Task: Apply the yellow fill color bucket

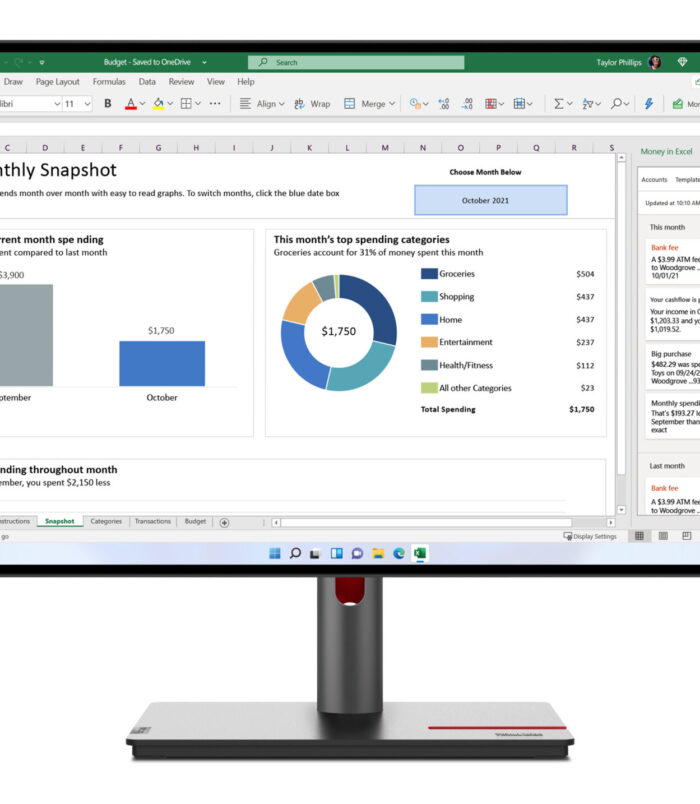Action: [158, 104]
